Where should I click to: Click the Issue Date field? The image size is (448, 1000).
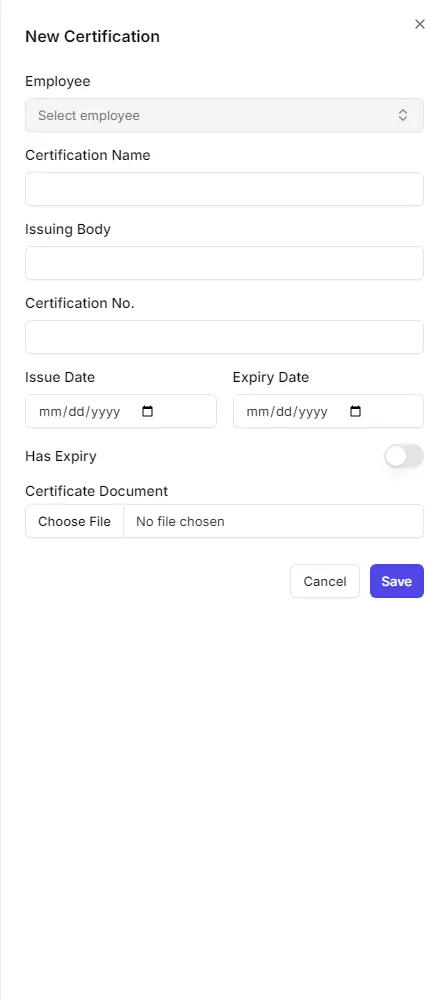click(x=121, y=411)
